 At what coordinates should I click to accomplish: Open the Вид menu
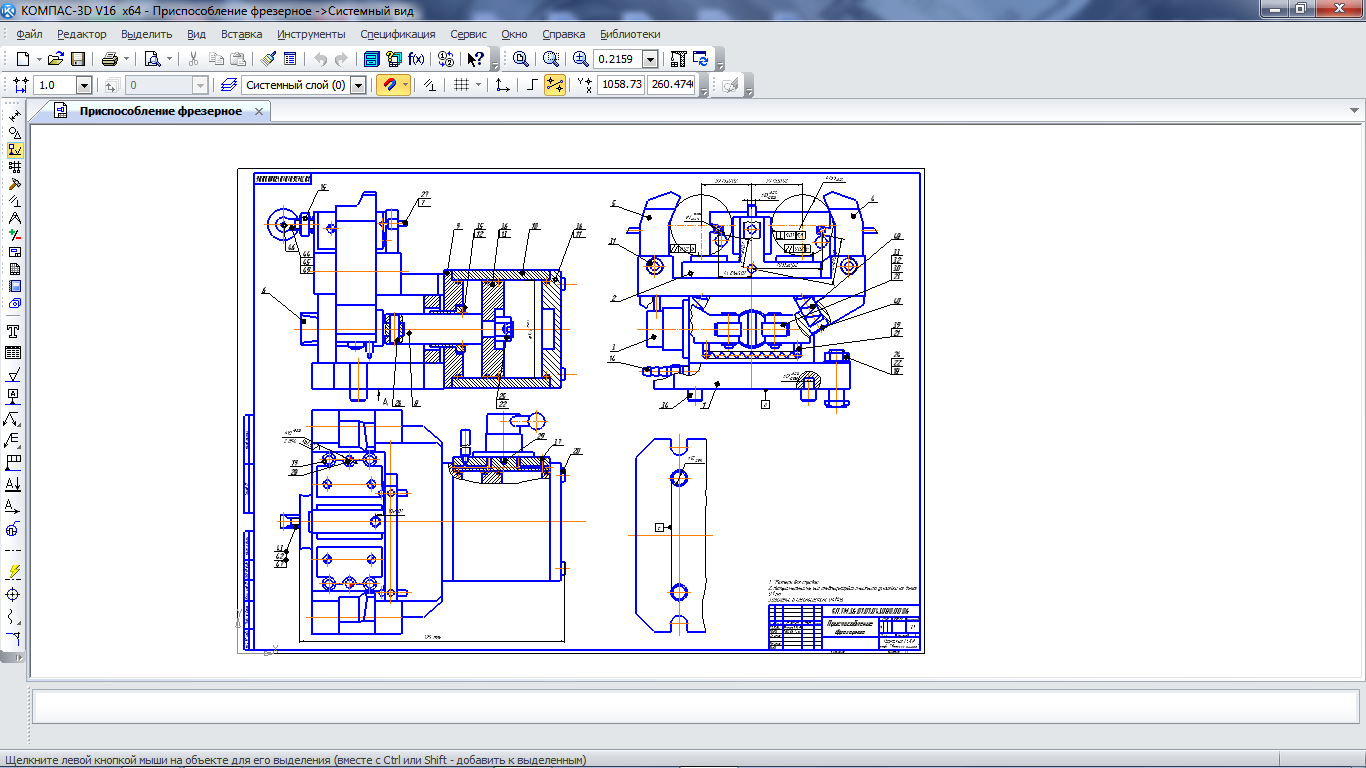(197, 34)
